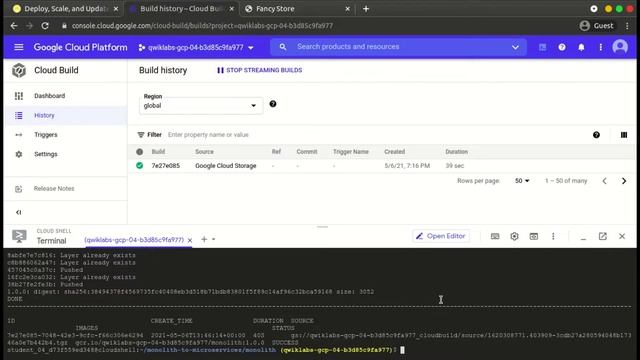This screenshot has height=360, width=640.
Task: Open Release Notes link in sidebar
Action: coord(54,189)
